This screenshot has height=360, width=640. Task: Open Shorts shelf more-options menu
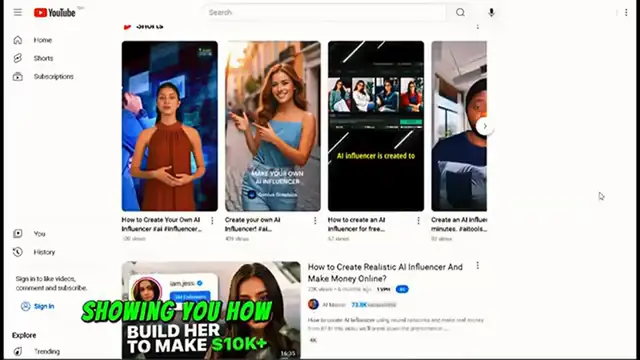click(478, 27)
